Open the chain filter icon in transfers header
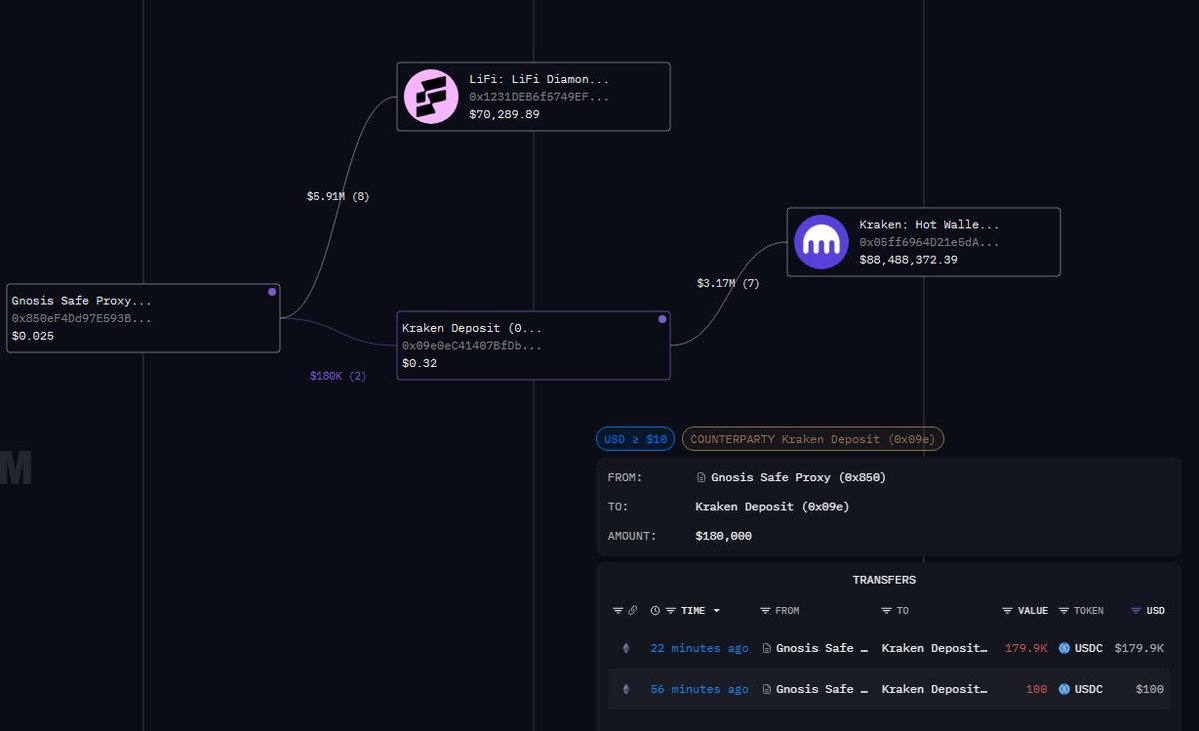1199x731 pixels. click(x=618, y=610)
